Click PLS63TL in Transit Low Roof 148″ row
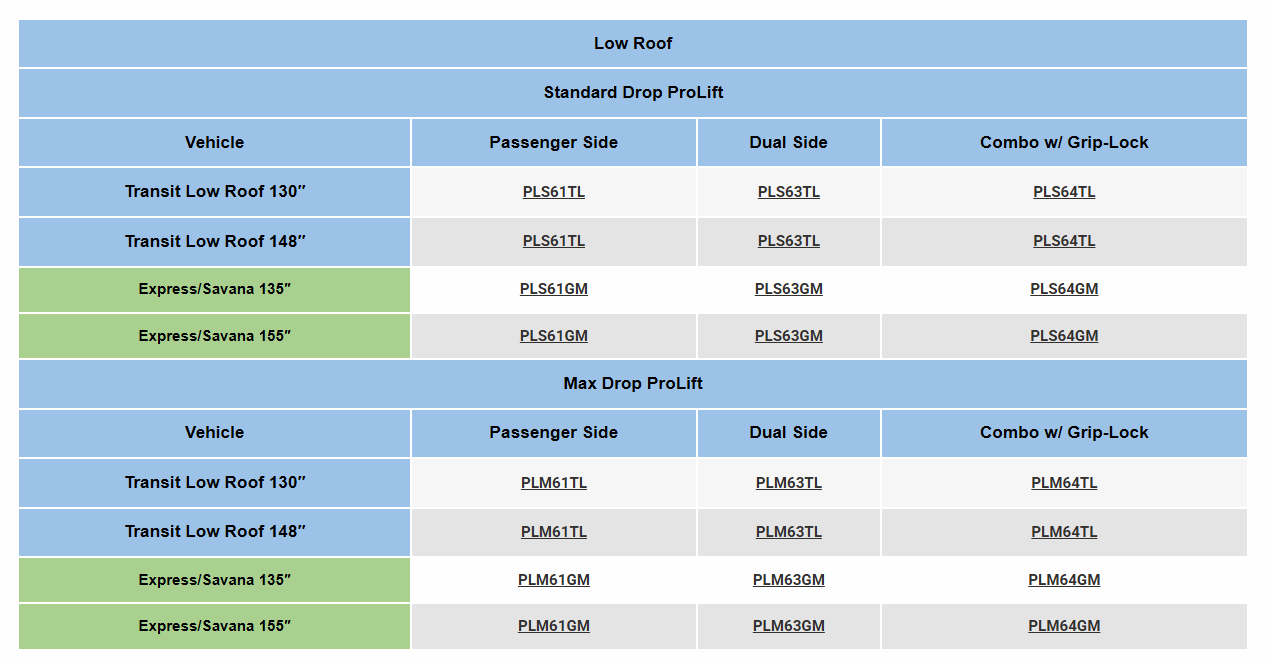 click(x=788, y=241)
